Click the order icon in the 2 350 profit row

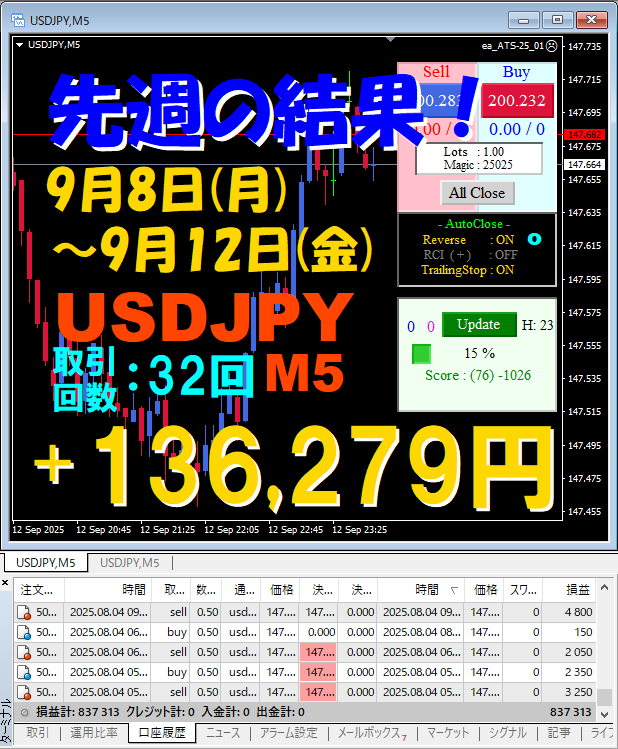point(24,673)
